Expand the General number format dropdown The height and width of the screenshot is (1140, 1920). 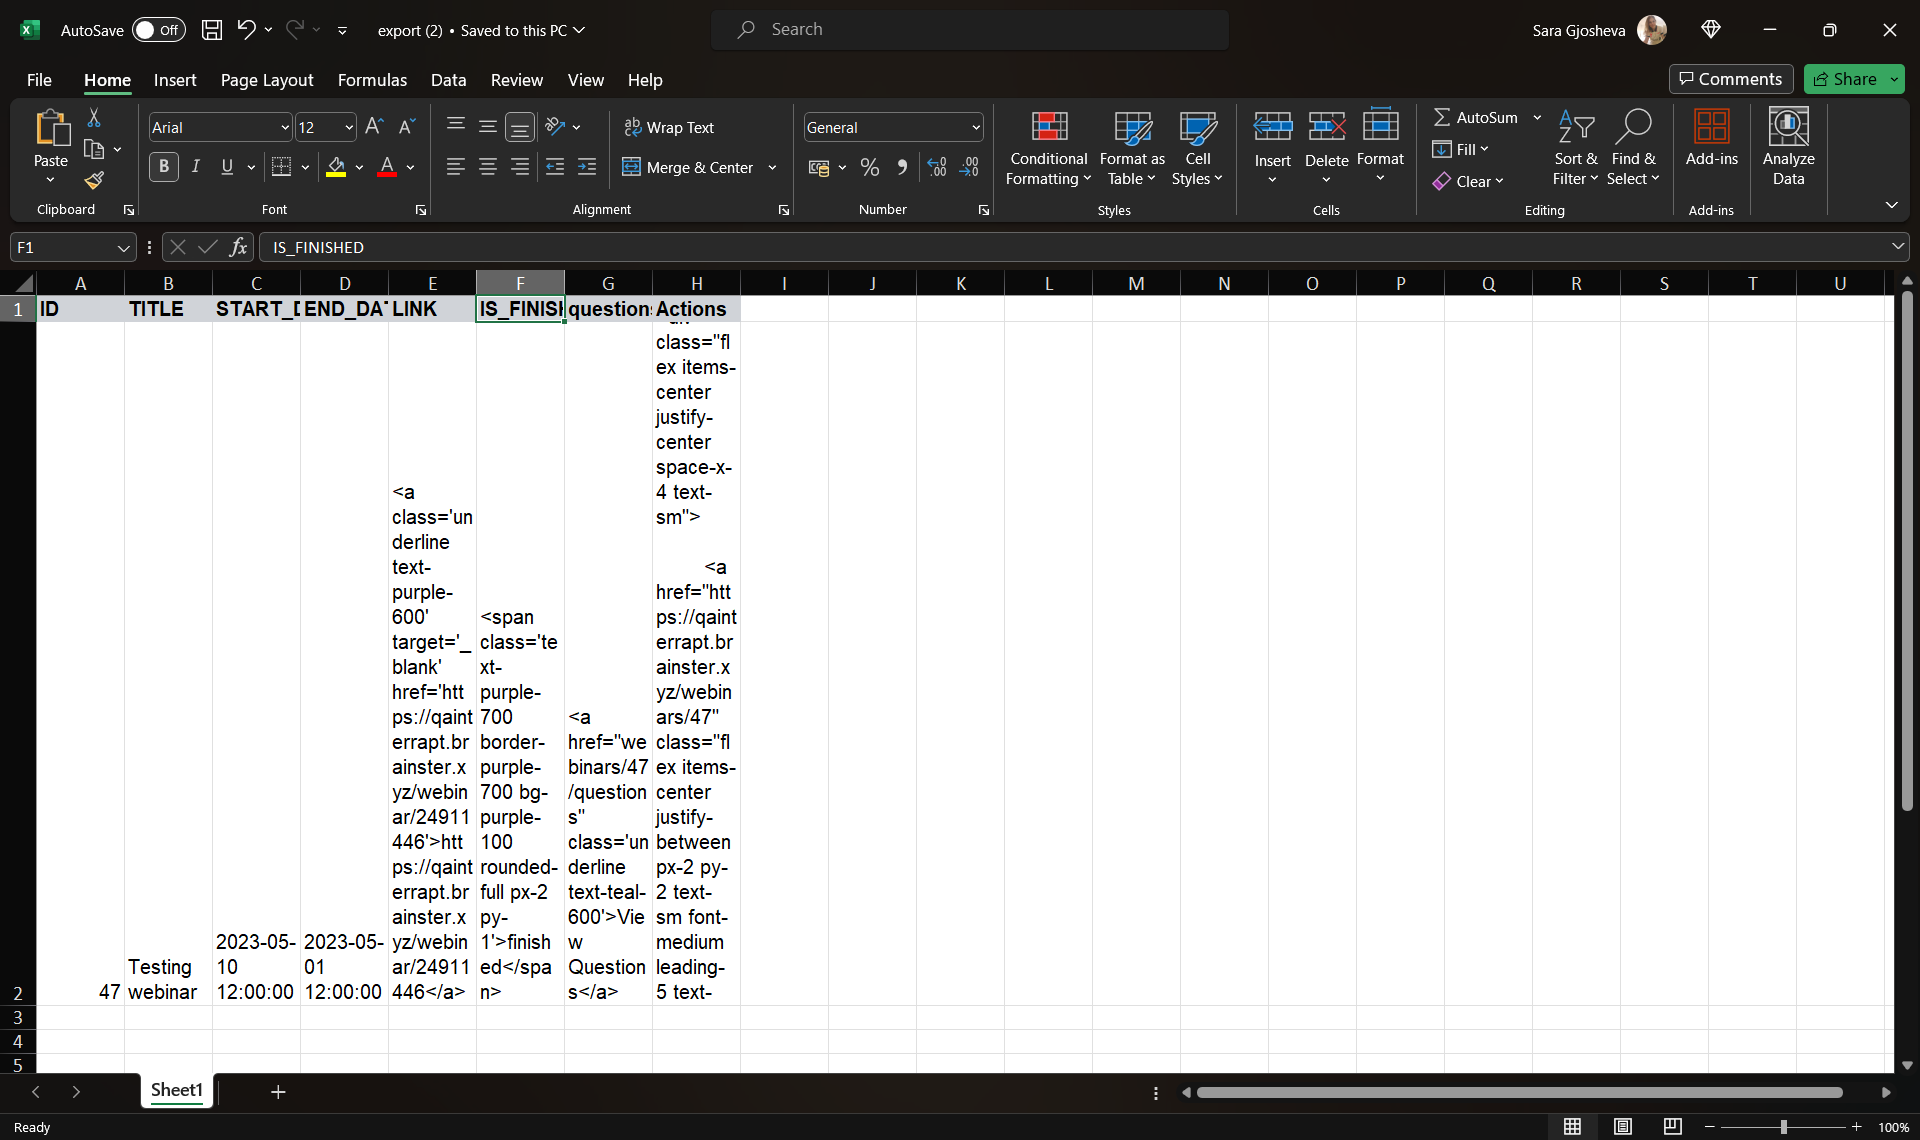(x=975, y=128)
